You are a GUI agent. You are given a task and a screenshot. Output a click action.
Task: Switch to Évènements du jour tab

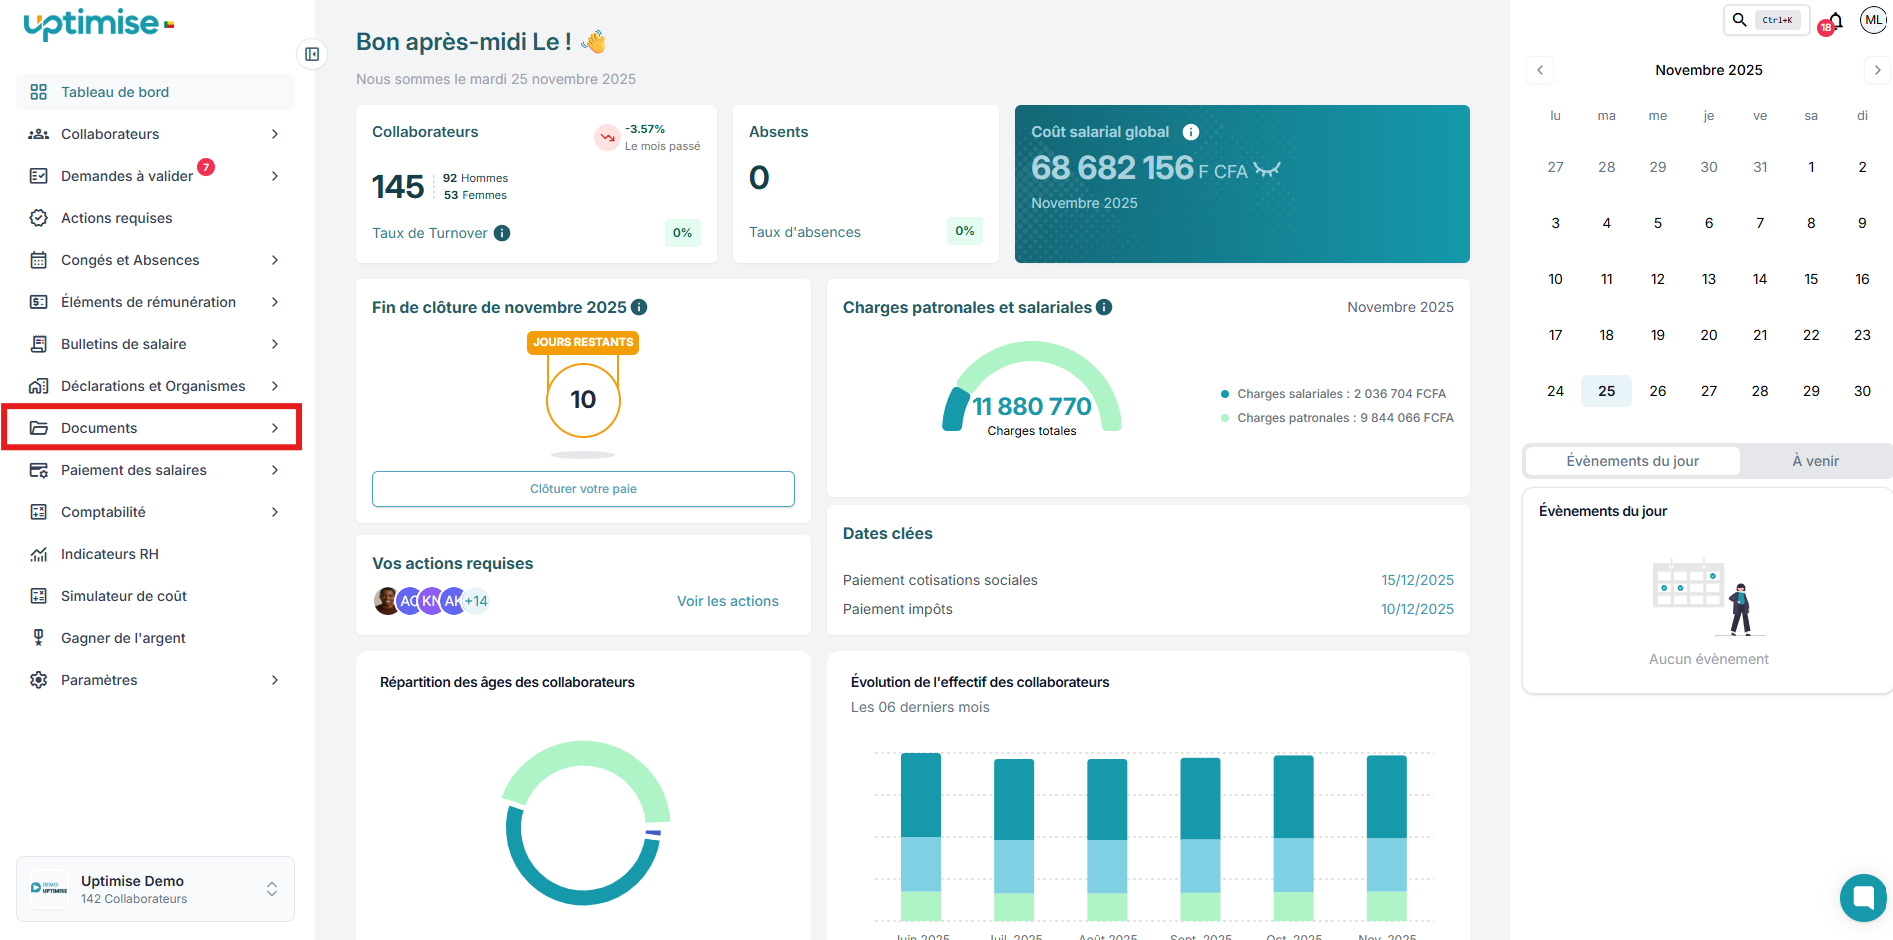pyautogui.click(x=1632, y=461)
